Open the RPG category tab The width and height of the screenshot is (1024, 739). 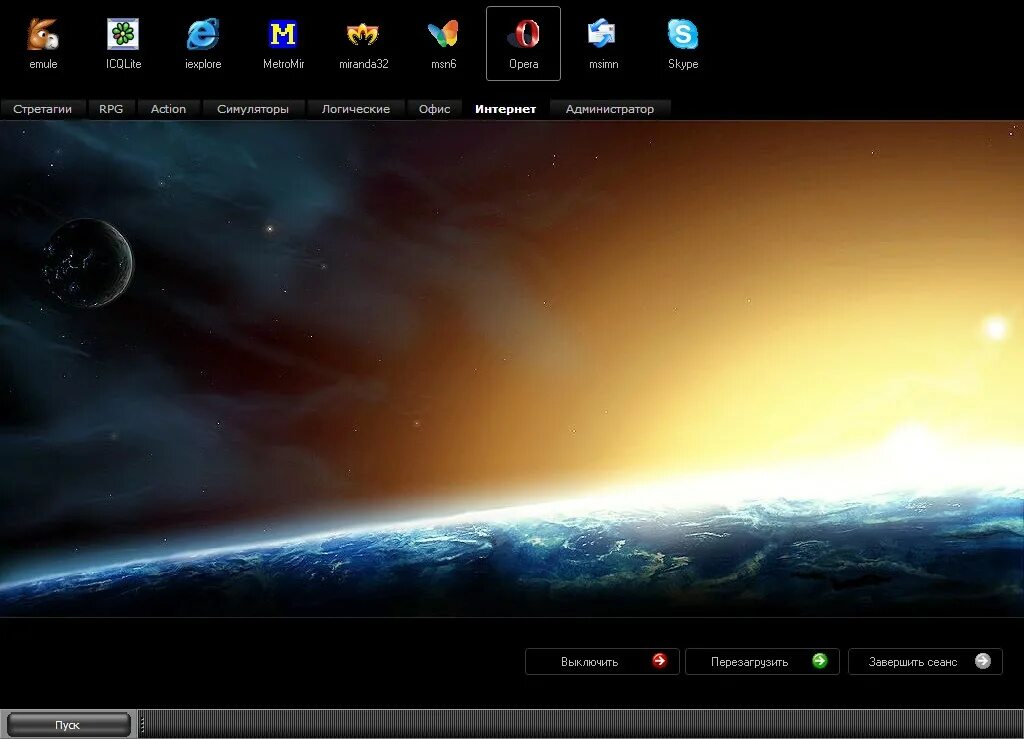tap(111, 109)
